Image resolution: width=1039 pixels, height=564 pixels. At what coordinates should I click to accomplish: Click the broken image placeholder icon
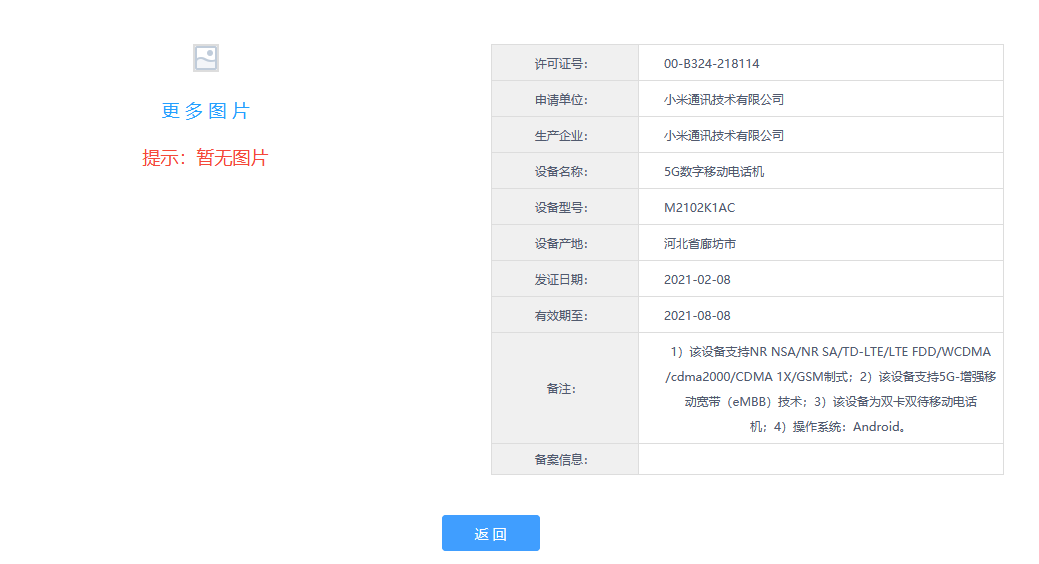pyautogui.click(x=205, y=58)
